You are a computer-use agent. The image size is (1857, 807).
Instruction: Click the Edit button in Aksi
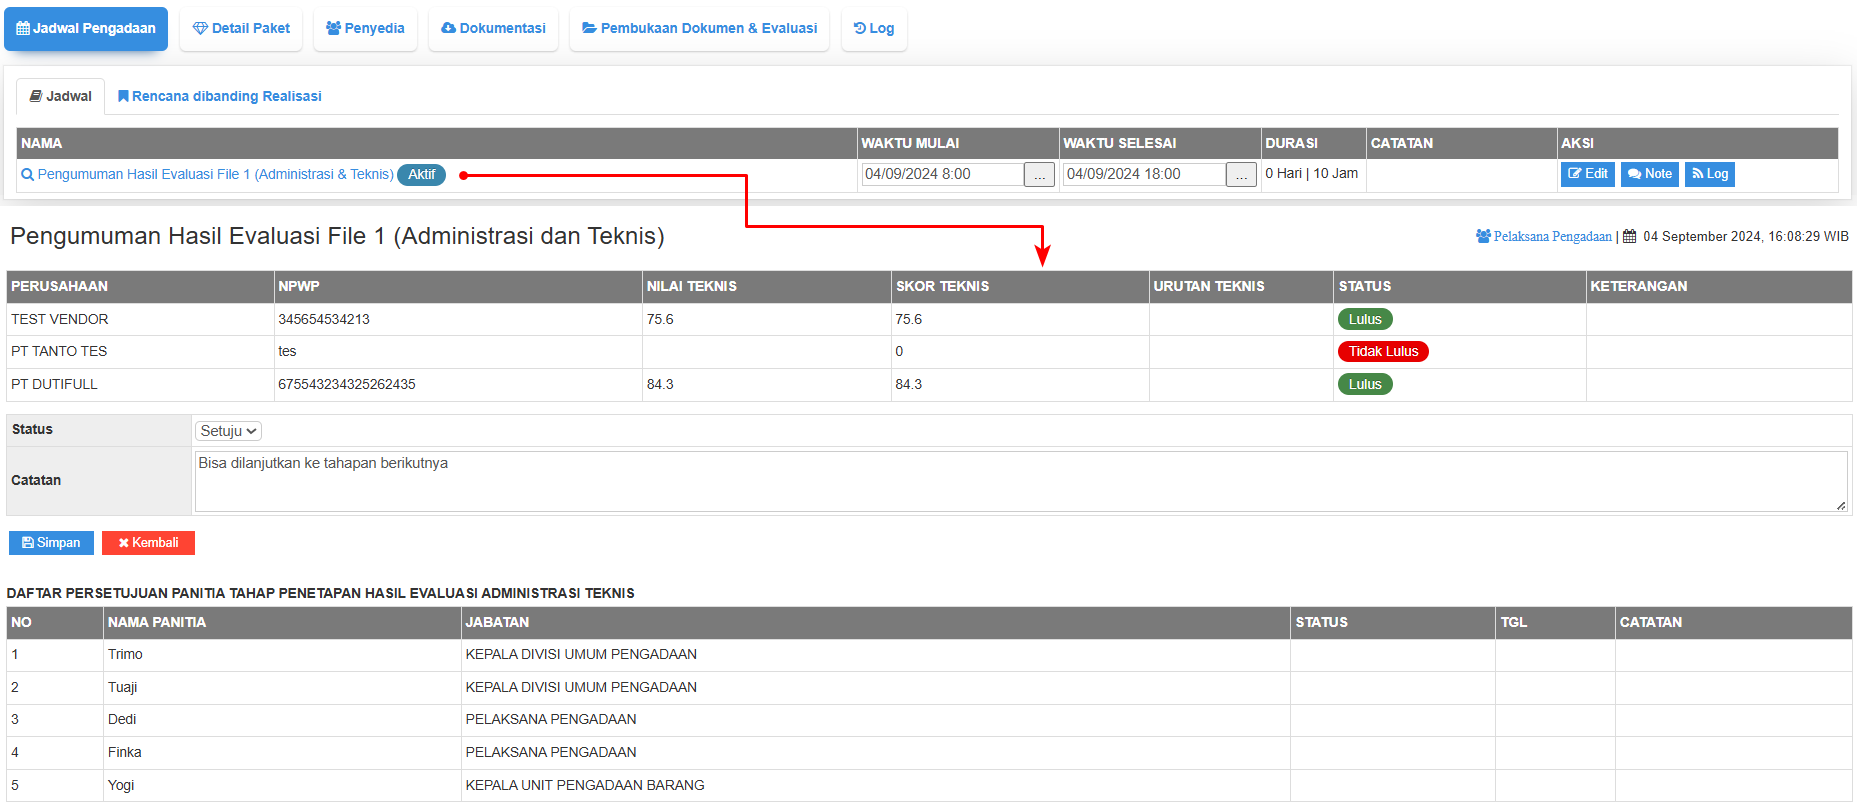(1587, 174)
